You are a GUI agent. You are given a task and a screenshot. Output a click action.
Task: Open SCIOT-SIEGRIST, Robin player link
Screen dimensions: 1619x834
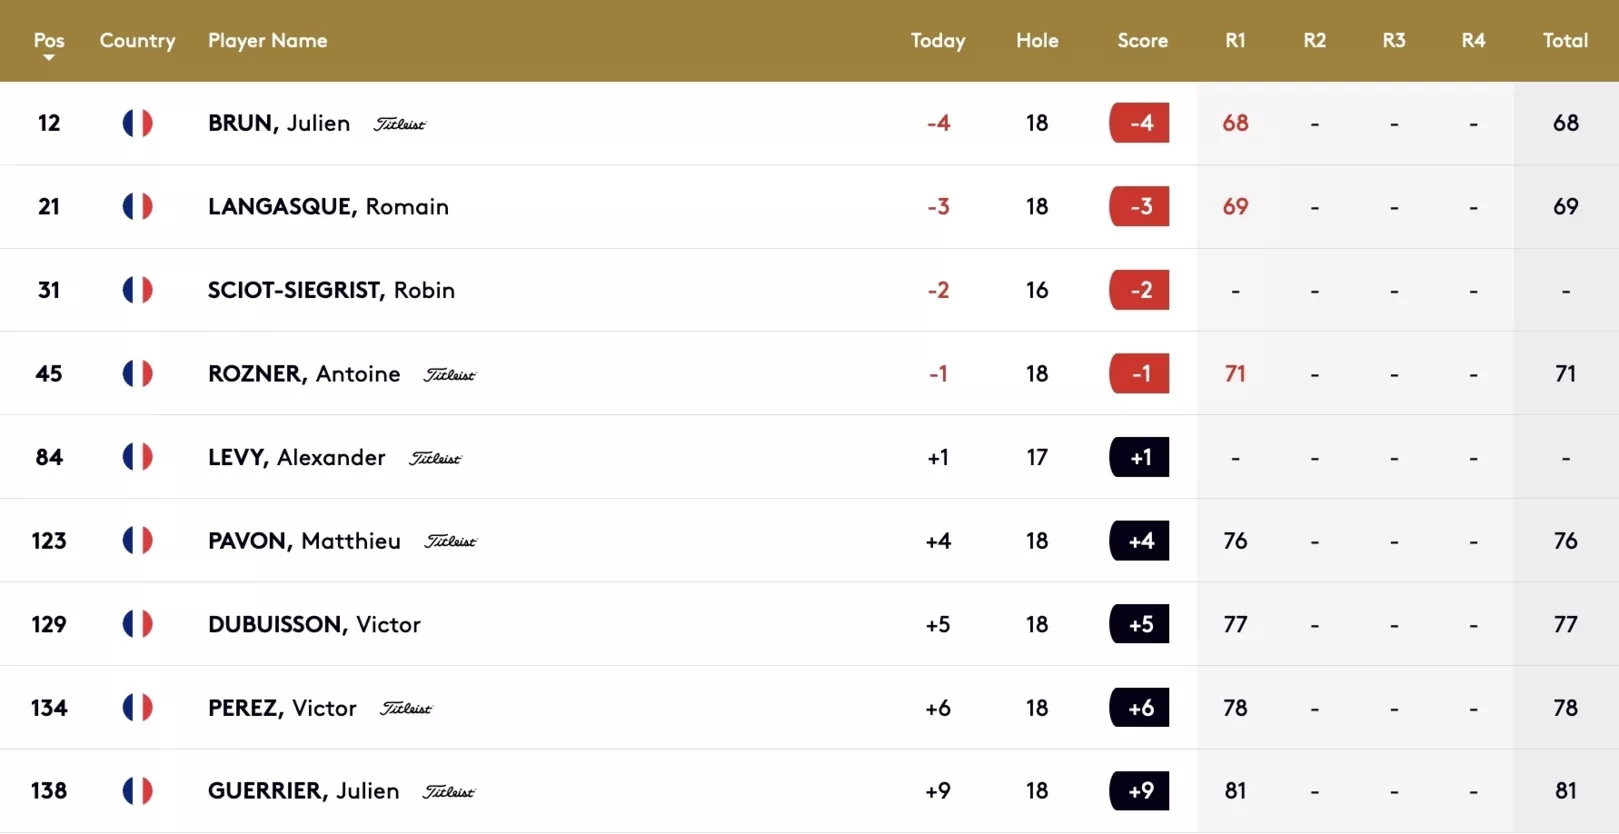point(331,290)
